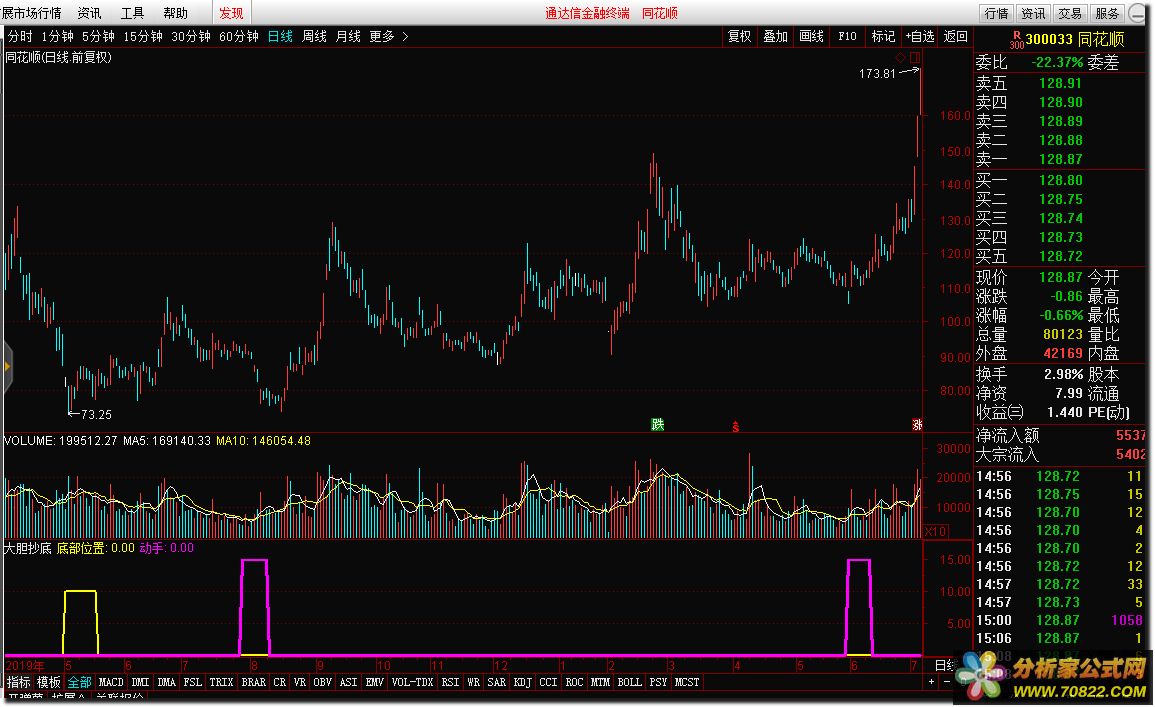Switch to the 30分钟 period
Viewport: 1155px width, 707px height.
(191, 36)
